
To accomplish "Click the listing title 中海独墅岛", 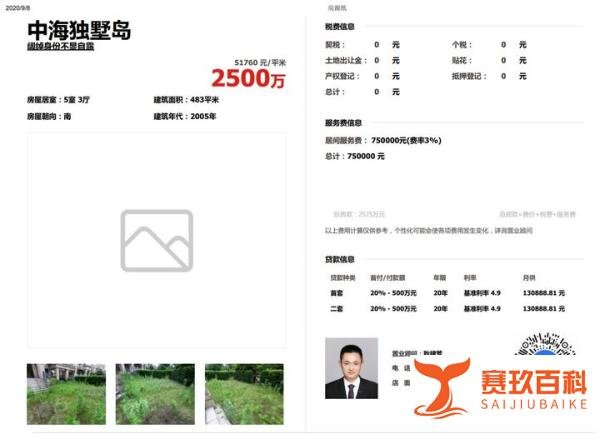I will click(79, 30).
